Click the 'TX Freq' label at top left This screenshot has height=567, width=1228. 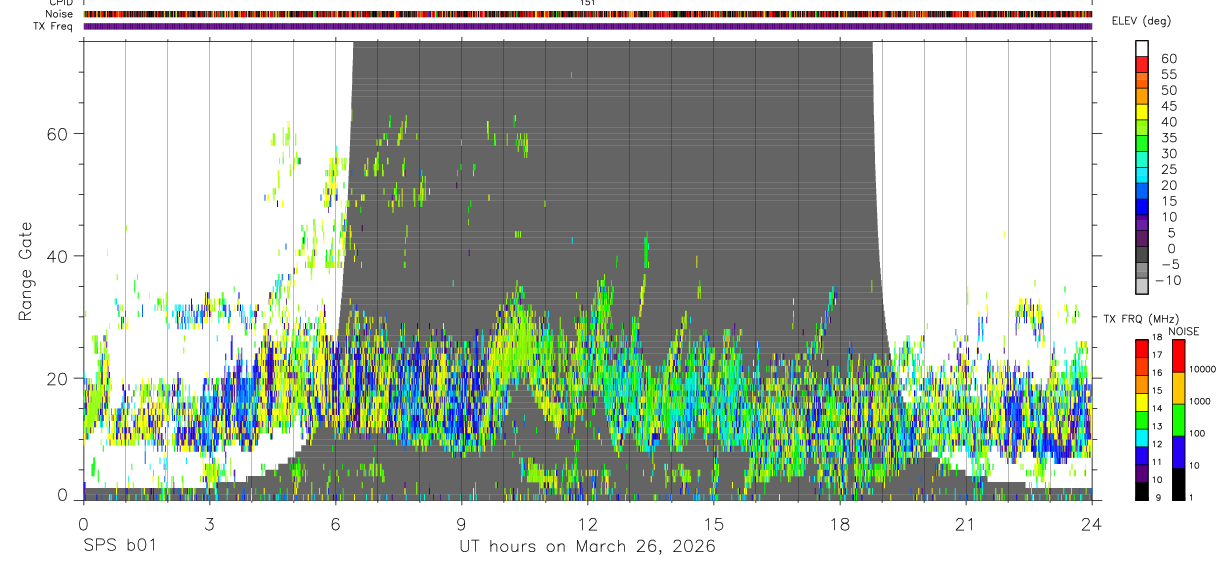(54, 26)
